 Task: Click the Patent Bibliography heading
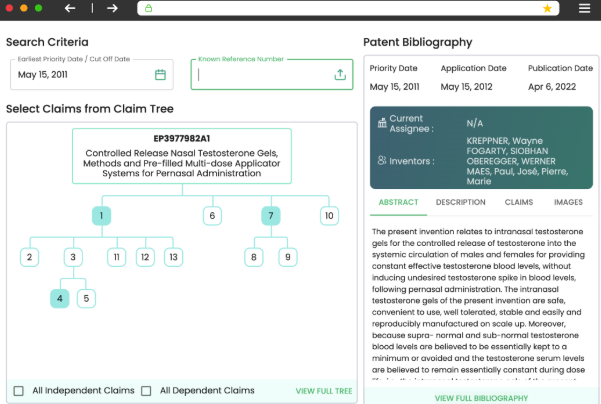(417, 42)
